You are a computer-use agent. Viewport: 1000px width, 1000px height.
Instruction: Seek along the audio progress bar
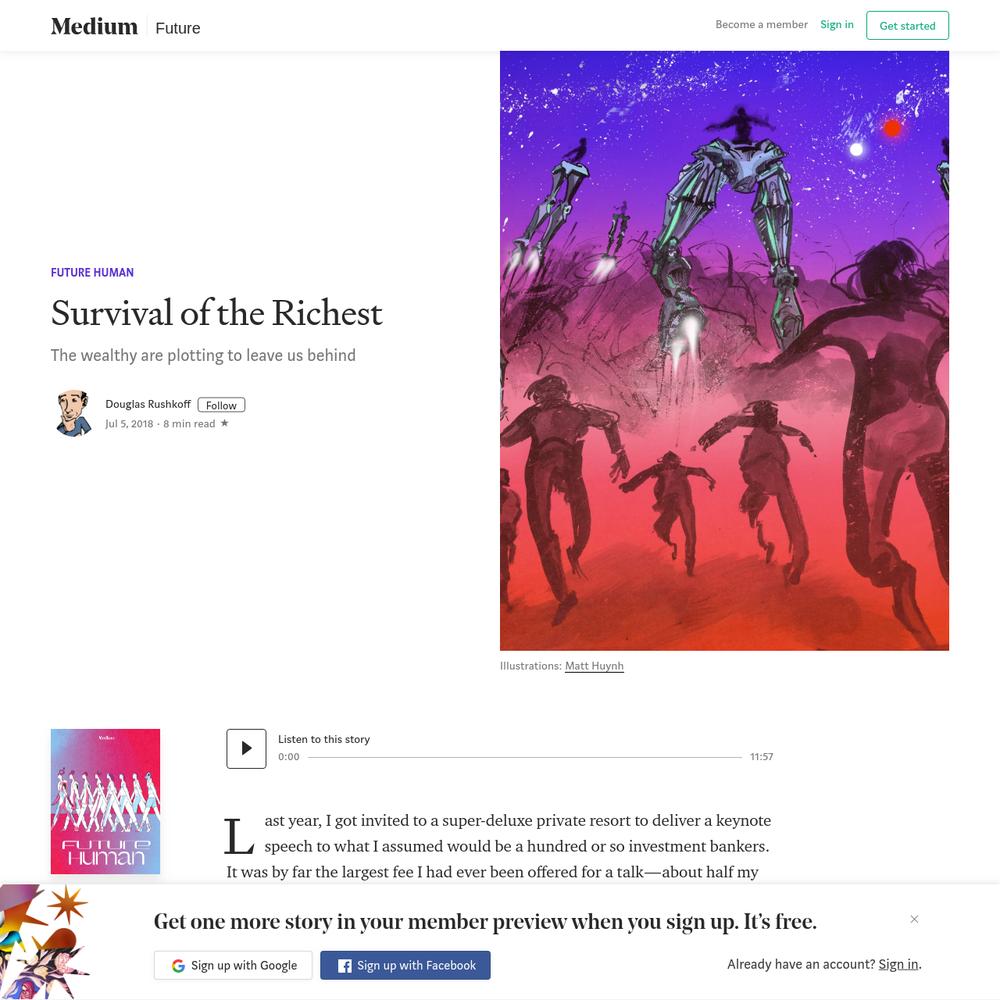click(x=525, y=757)
